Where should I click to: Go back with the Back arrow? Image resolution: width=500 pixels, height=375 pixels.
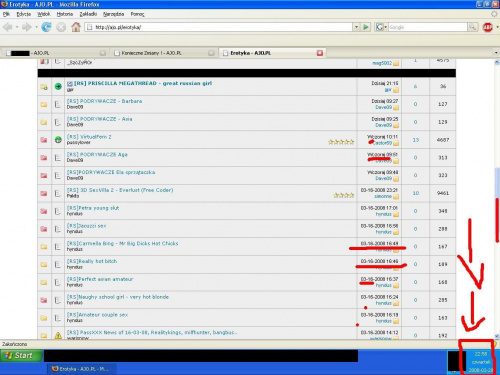(8, 27)
